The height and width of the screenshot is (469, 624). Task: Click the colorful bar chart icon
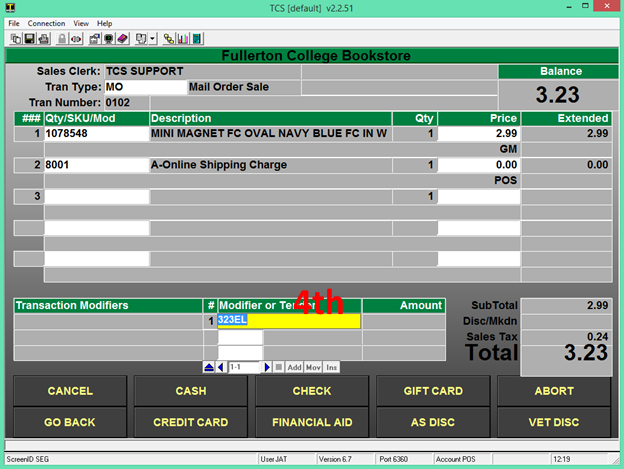point(183,39)
